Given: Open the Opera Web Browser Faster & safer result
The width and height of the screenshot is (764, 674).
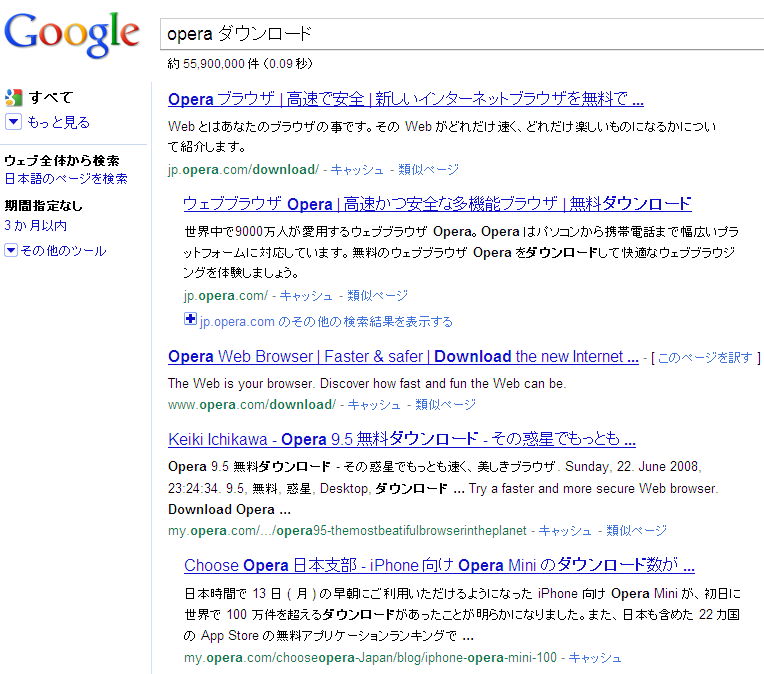Looking at the screenshot, I should (x=403, y=356).
